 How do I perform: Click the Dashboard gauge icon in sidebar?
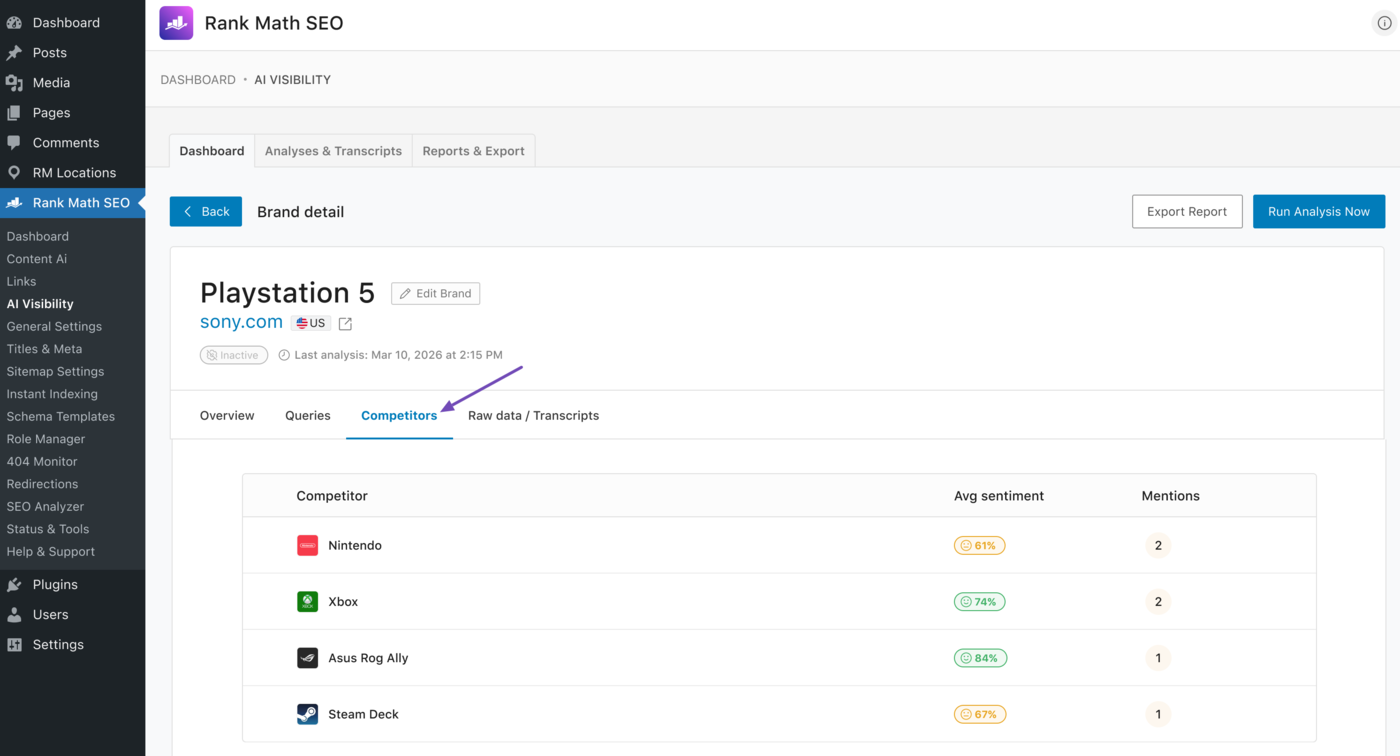pos(14,22)
